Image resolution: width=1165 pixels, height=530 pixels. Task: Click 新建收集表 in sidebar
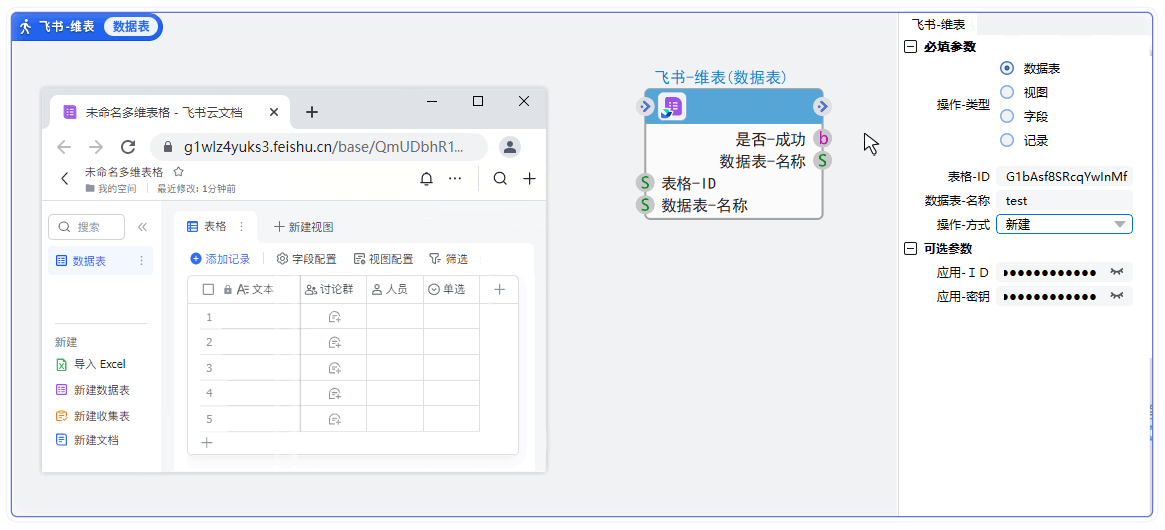tap(93, 416)
